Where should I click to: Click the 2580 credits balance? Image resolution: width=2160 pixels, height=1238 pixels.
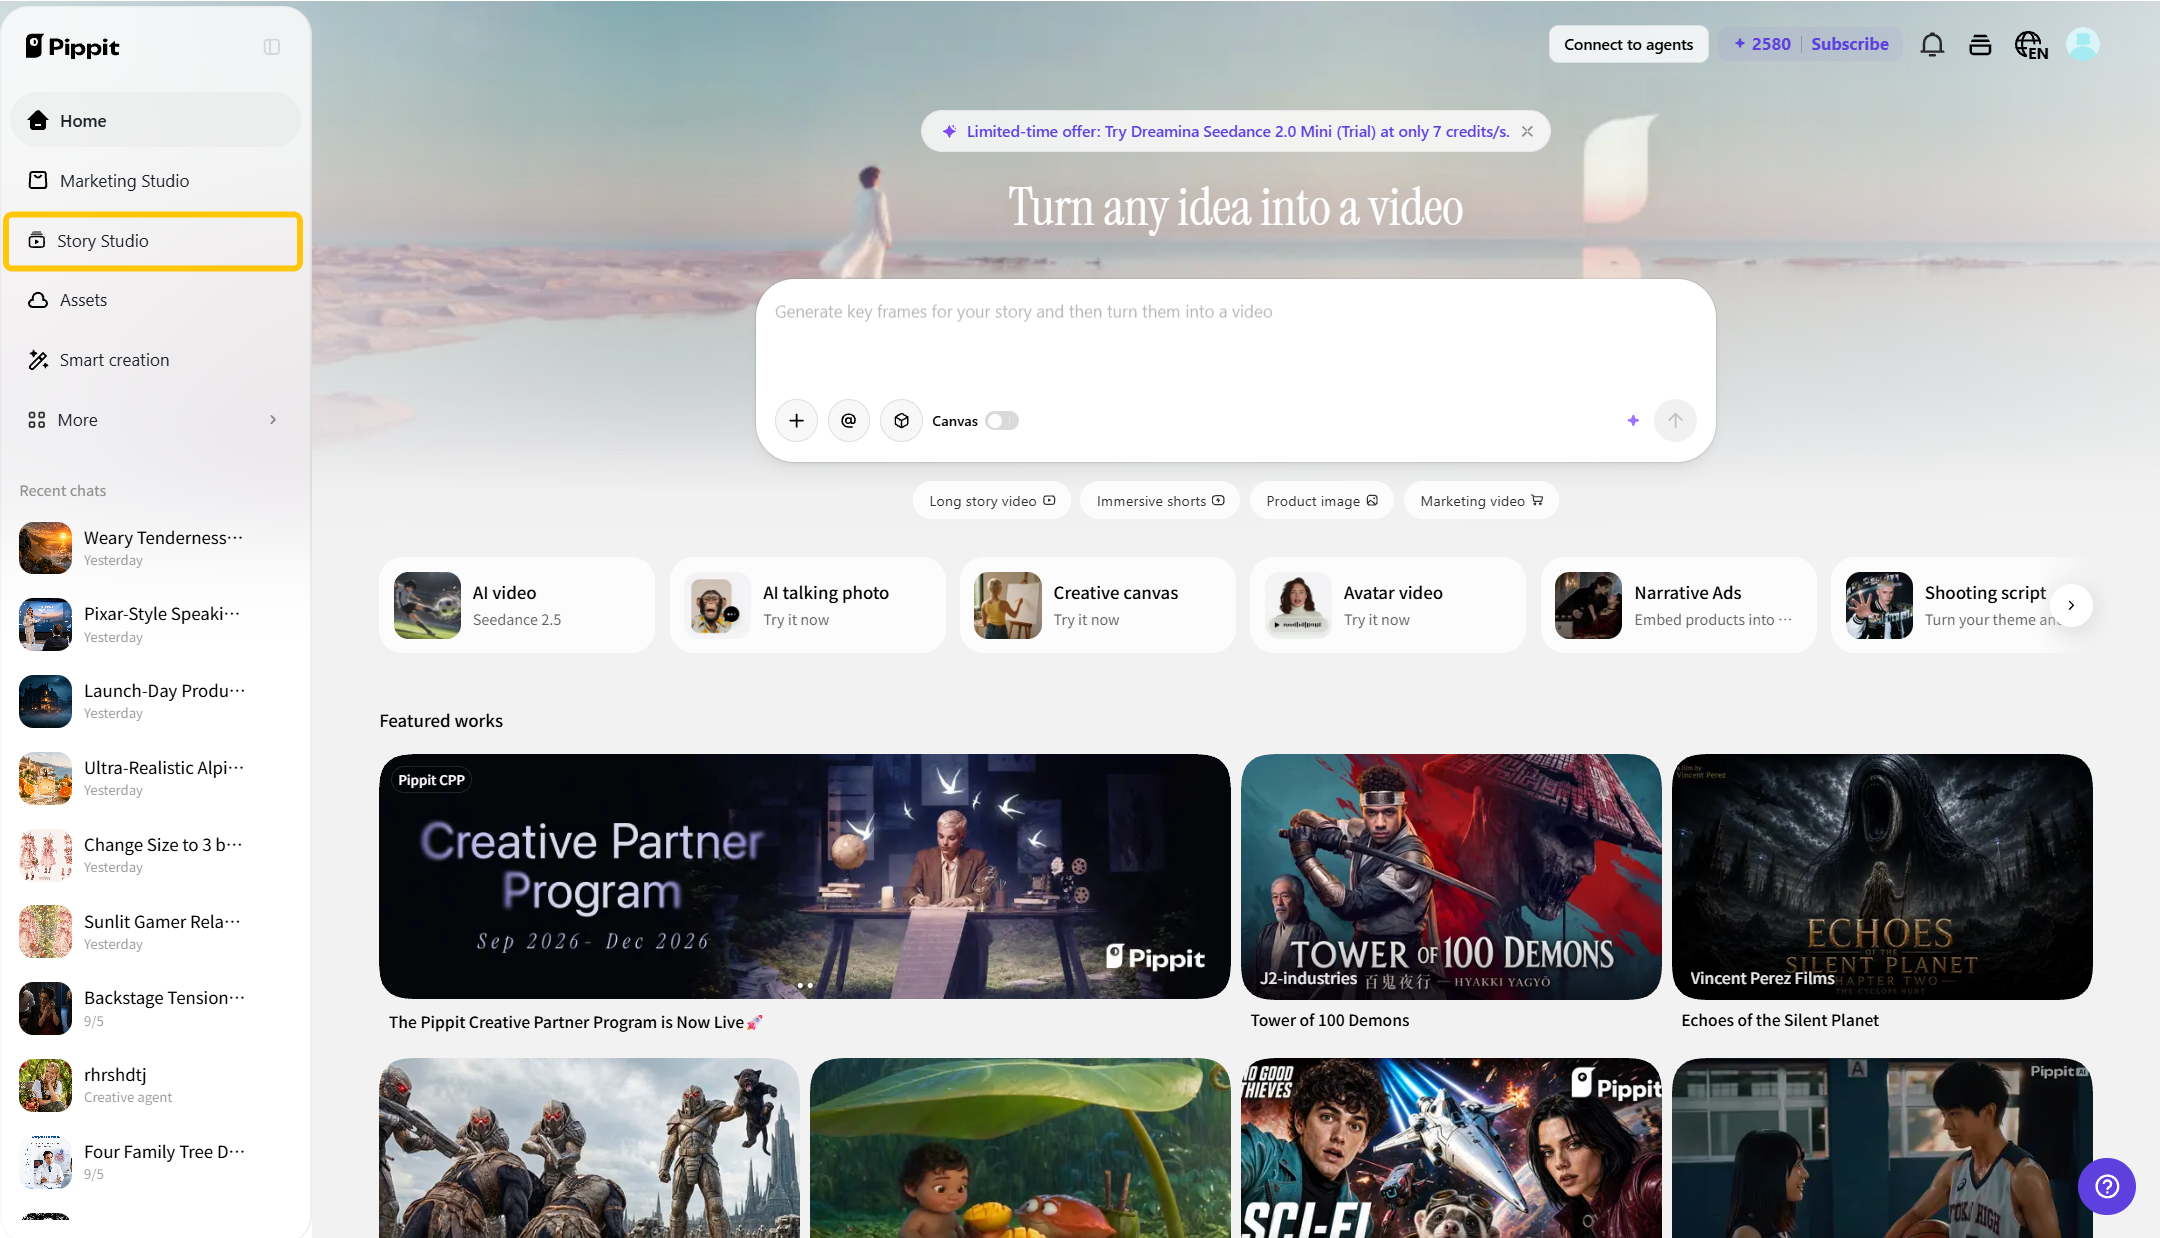[x=1762, y=44]
